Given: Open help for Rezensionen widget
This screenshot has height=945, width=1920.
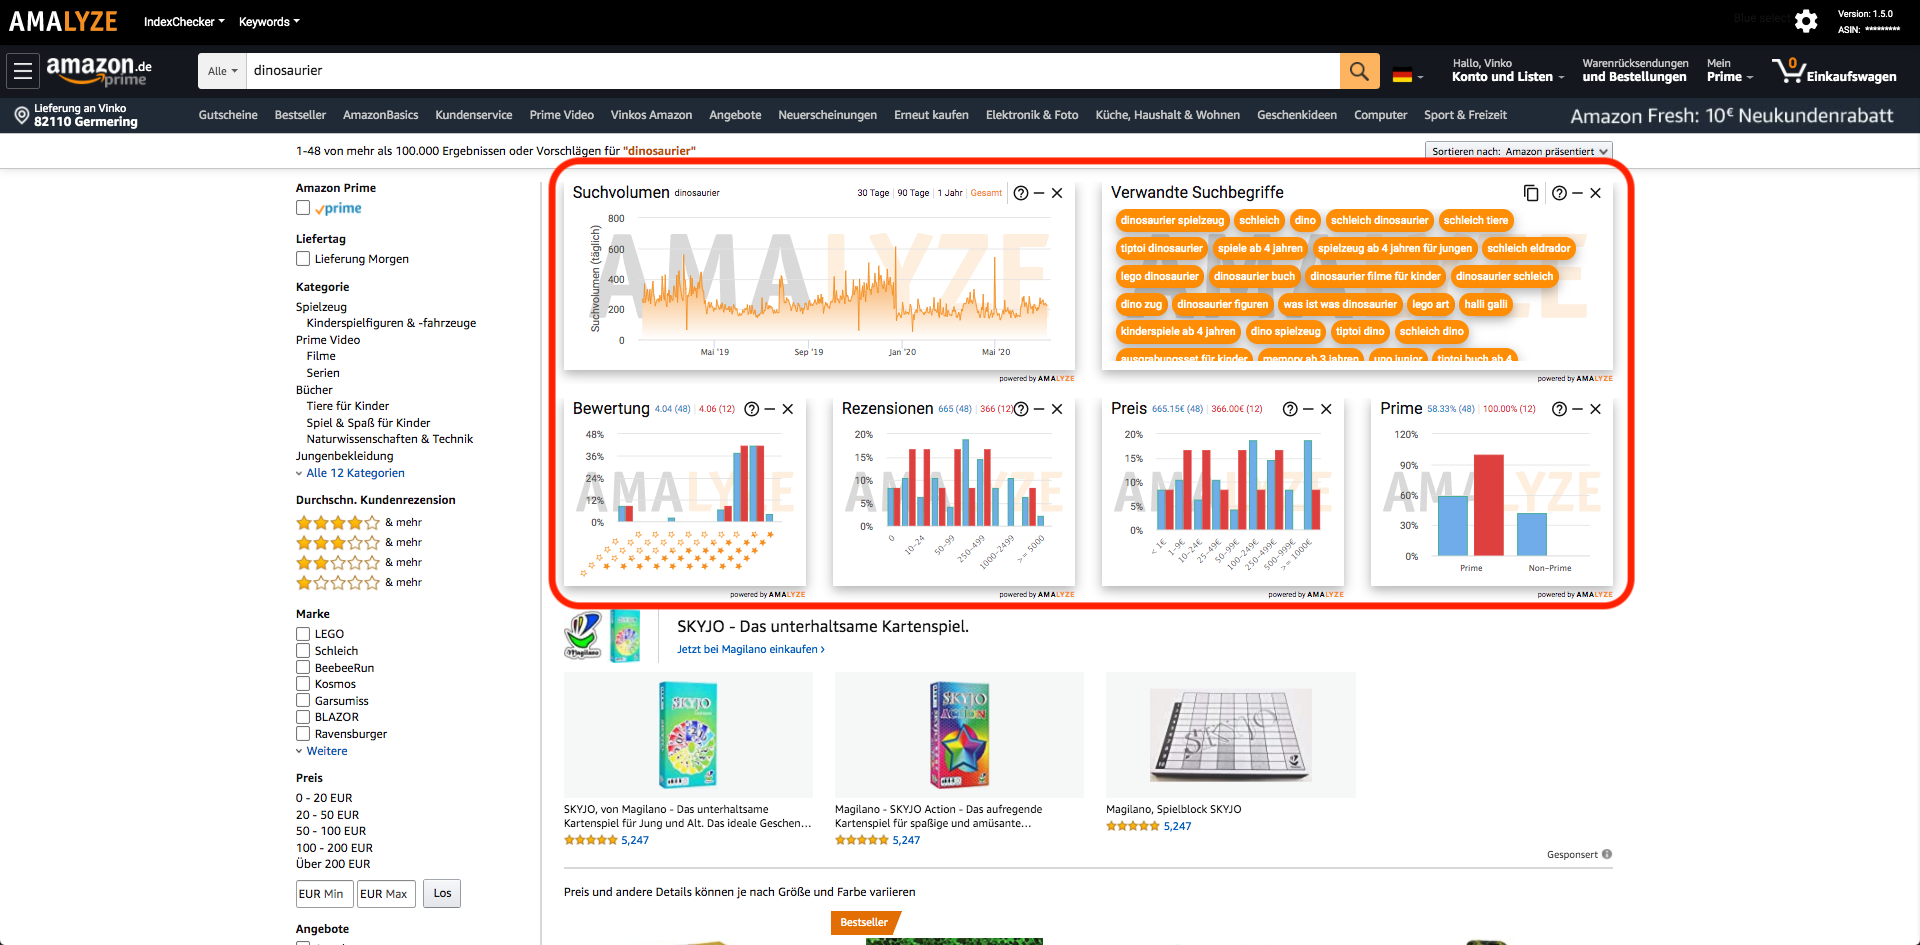Looking at the screenshot, I should (x=1020, y=409).
